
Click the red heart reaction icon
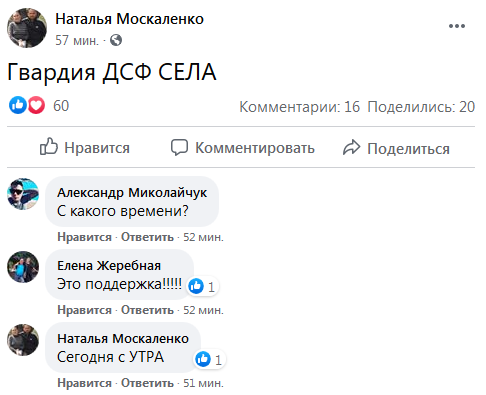click(x=36, y=105)
